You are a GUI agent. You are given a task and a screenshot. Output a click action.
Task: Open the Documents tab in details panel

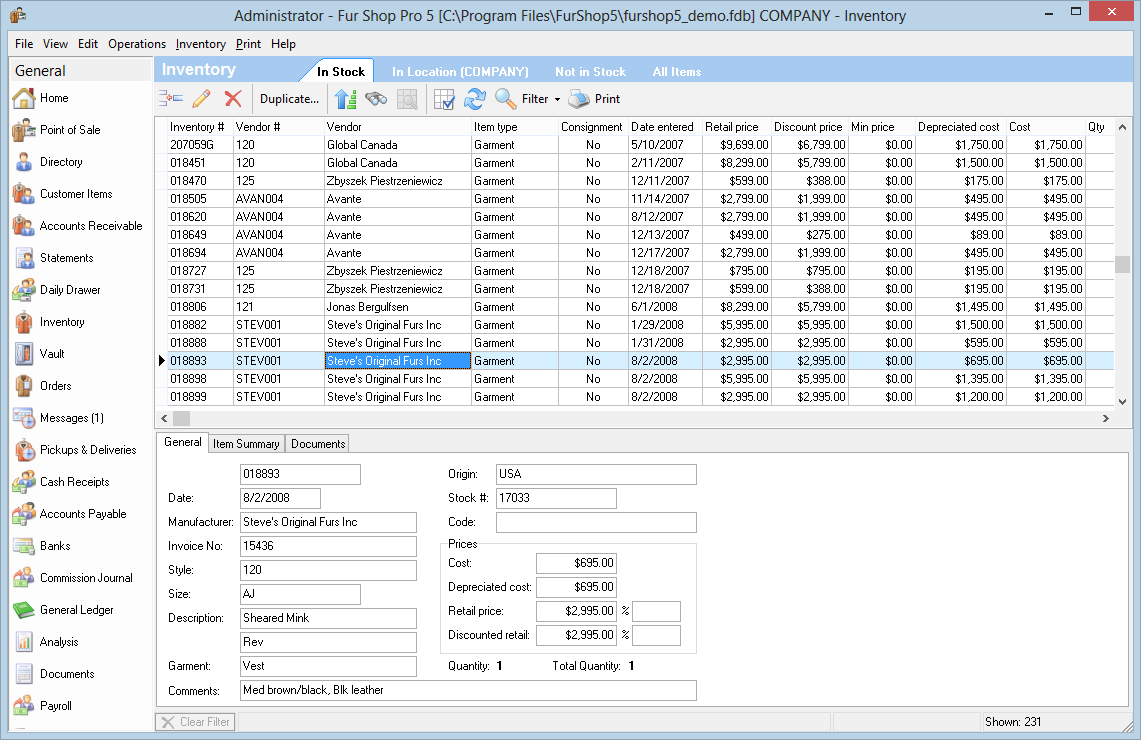[318, 444]
